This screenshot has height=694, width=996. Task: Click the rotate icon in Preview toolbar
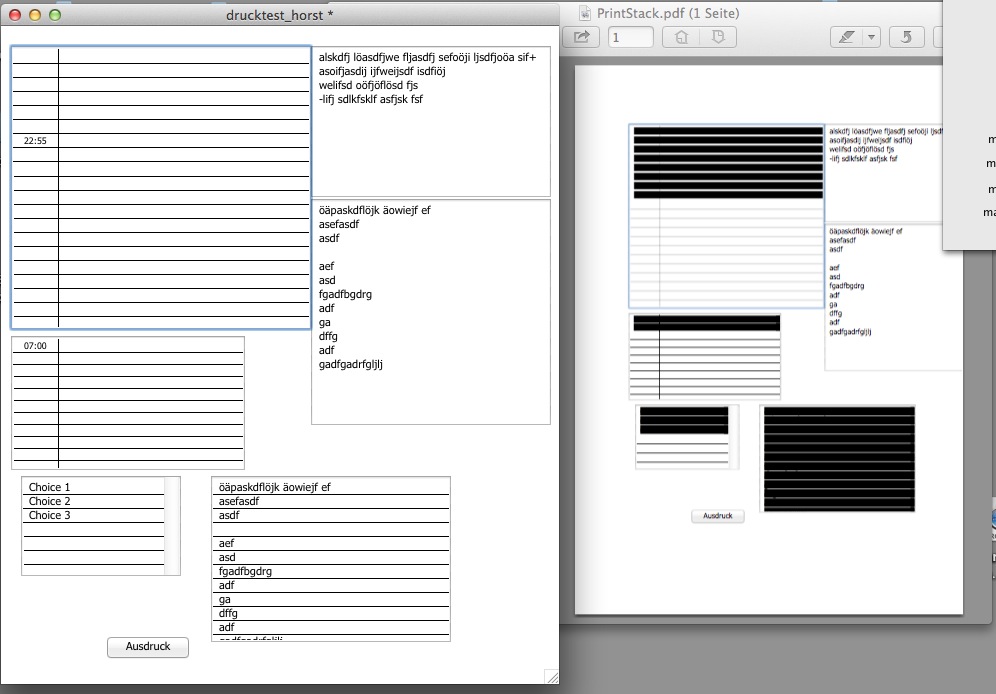(x=906, y=37)
